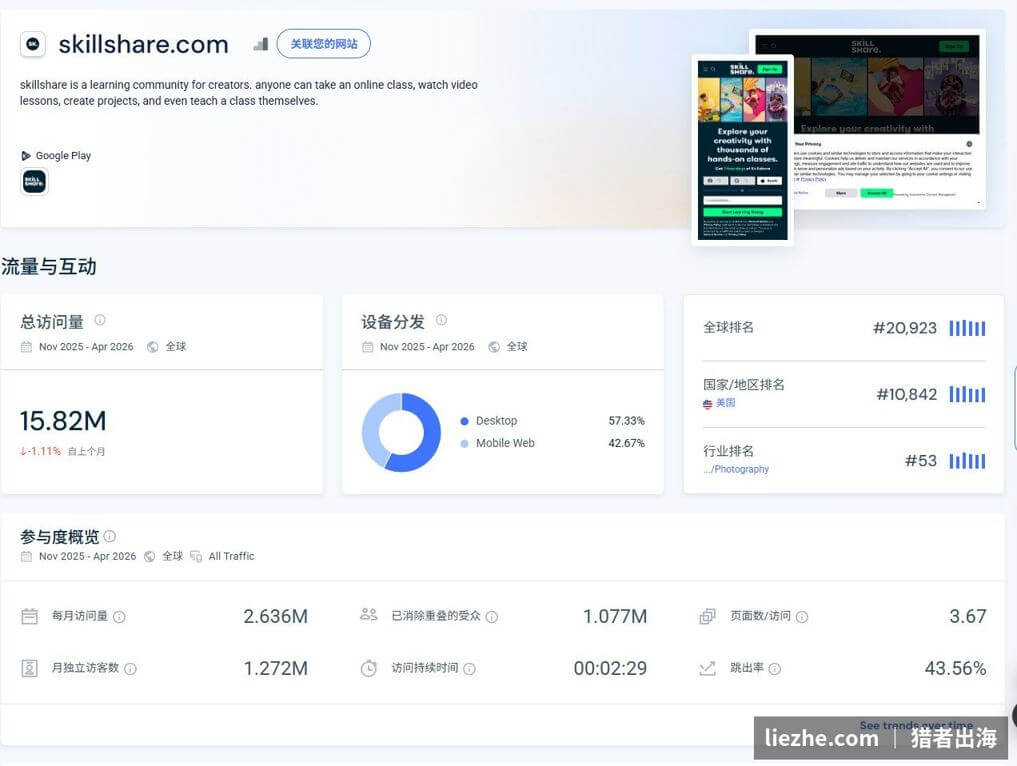Click the skillshare.com favicon logo
Image resolution: width=1017 pixels, height=766 pixels.
[32, 44]
